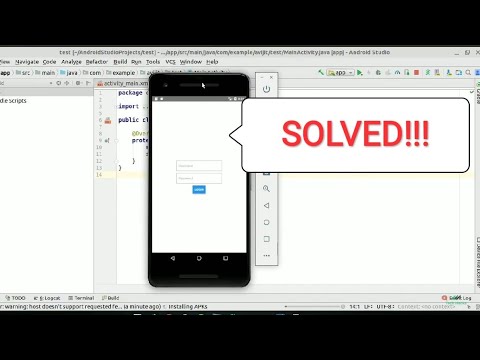The image size is (480, 360).
Task: Open Project Structure icon in toolbar
Action: tap(459, 72)
